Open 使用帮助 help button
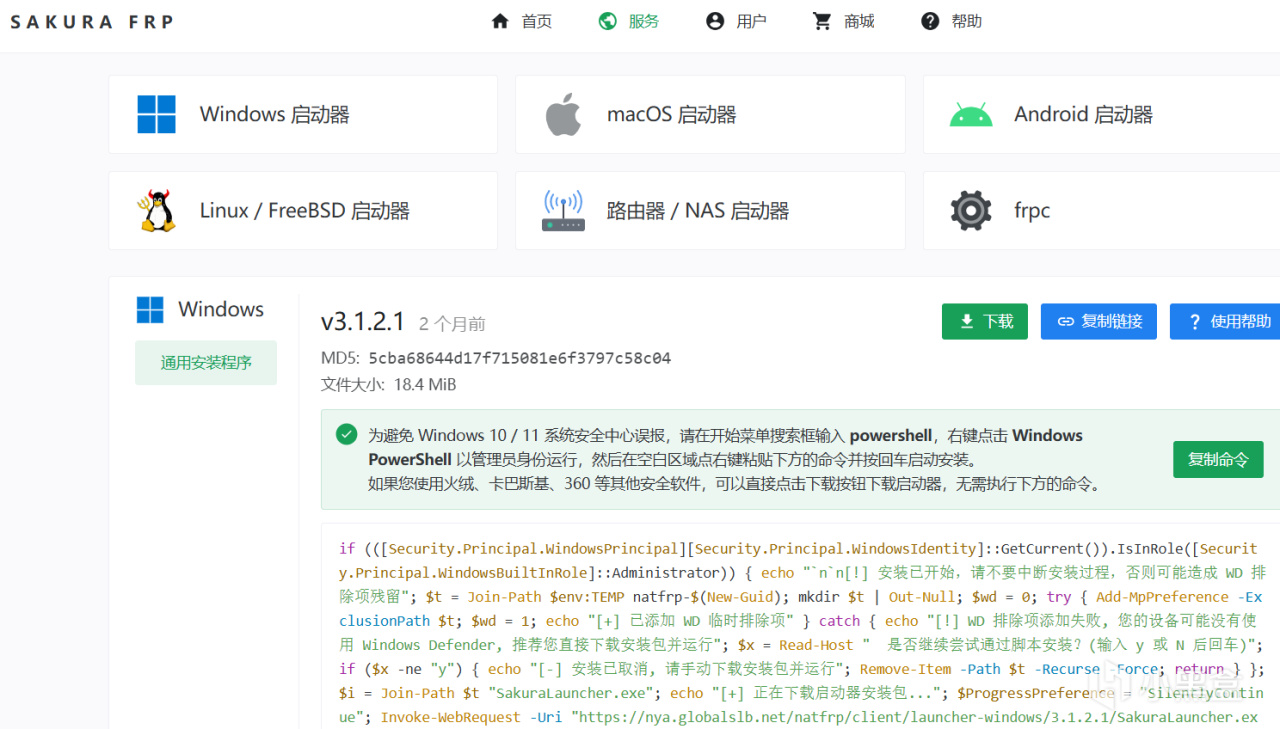Screen dimensions: 1280x729 coord(1225,321)
